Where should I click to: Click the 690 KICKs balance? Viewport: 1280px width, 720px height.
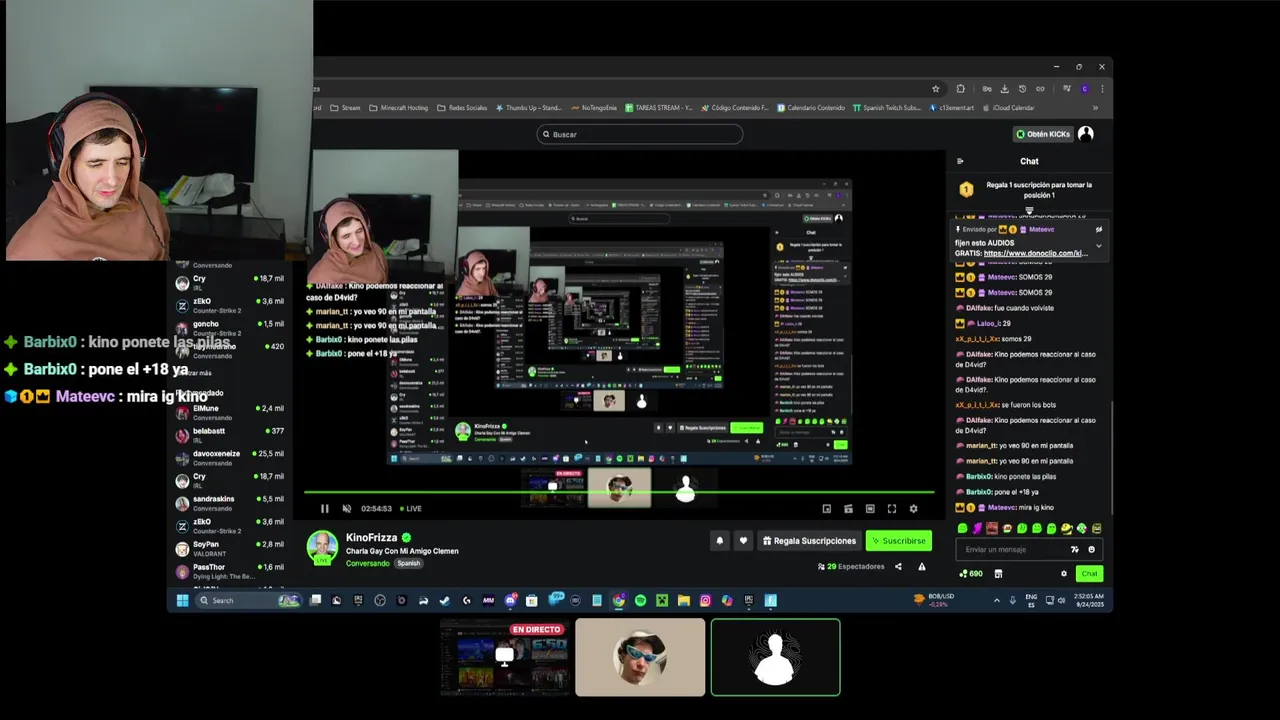tap(971, 574)
